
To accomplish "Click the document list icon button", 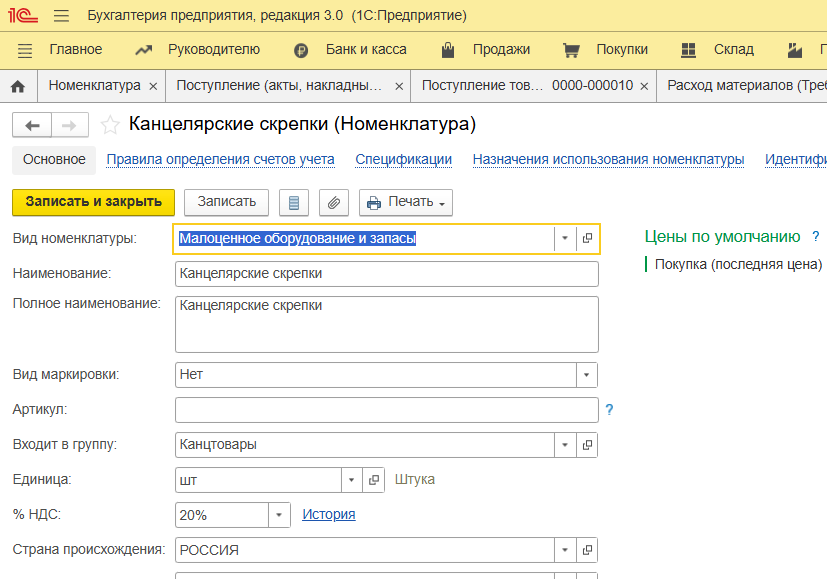I will tap(293, 202).
